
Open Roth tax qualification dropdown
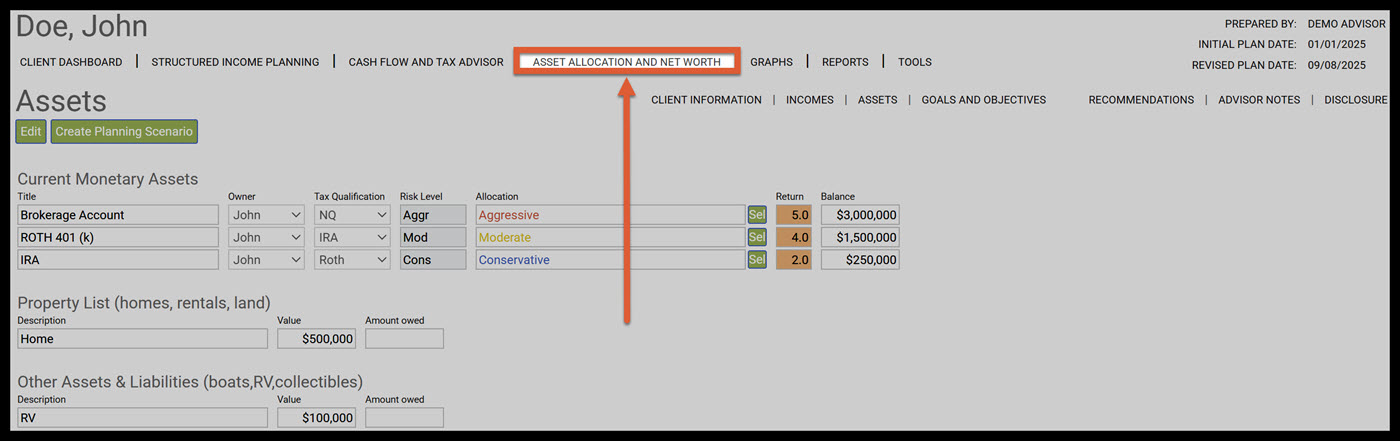(x=352, y=260)
